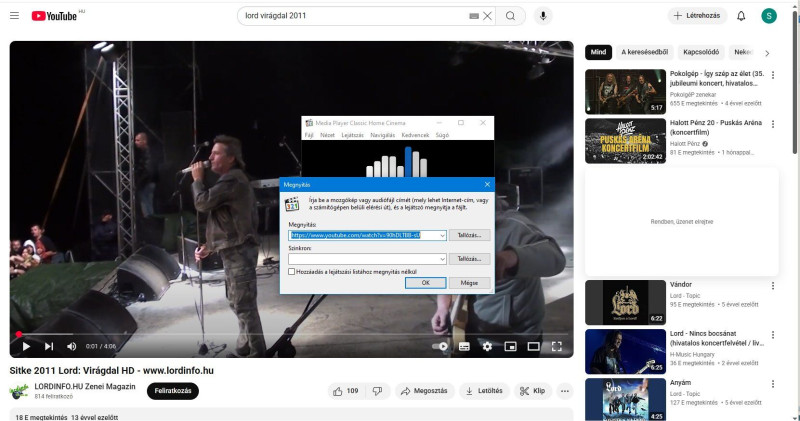Open the Anyám video title link
Image resolution: width=800 pixels, height=421 pixels.
tap(680, 383)
